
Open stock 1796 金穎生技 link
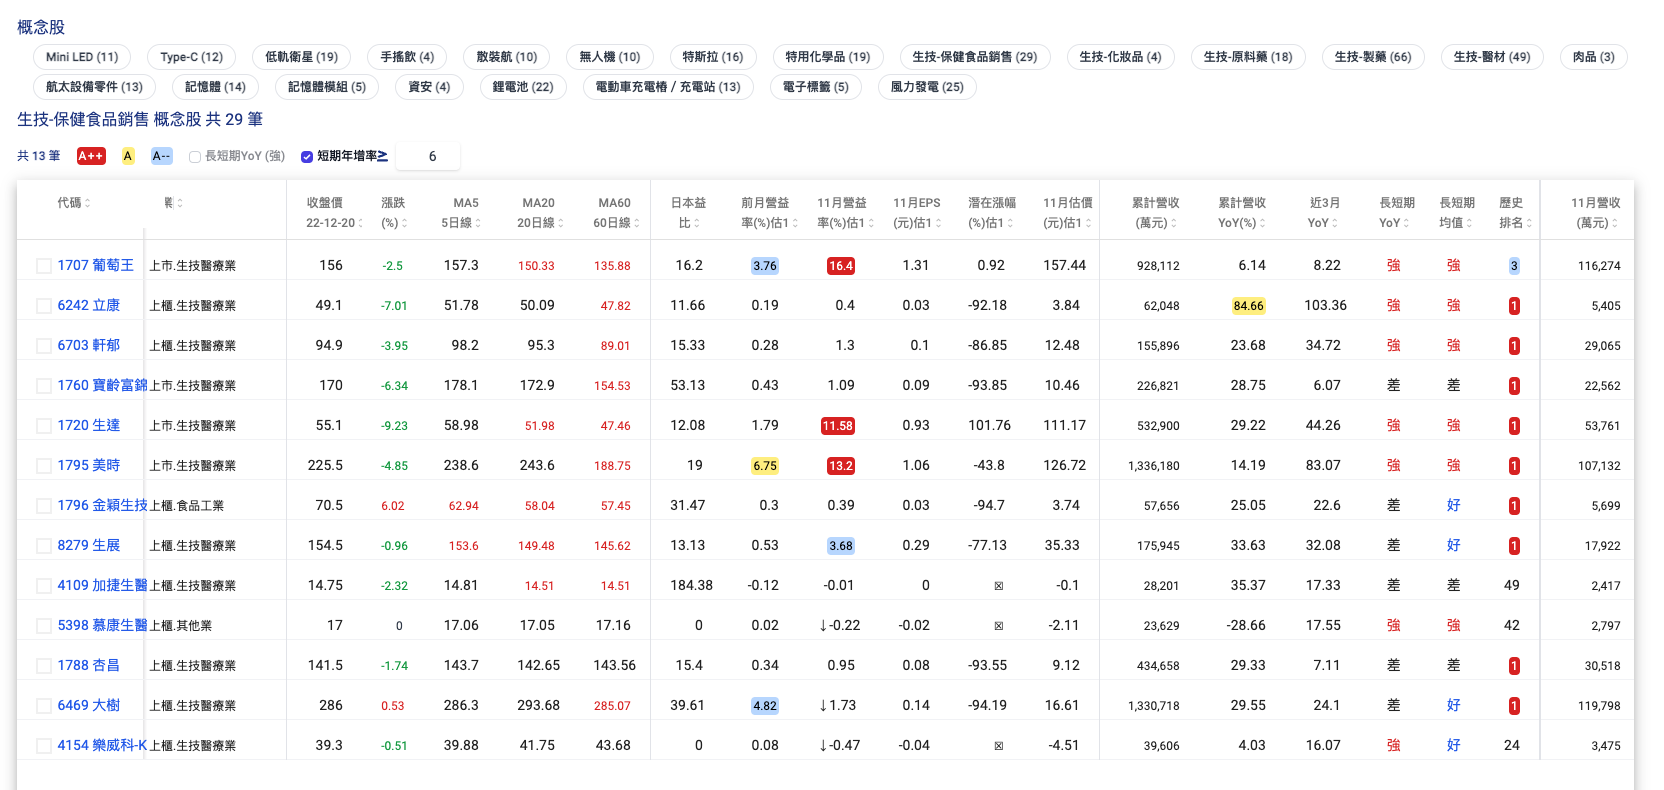[102, 505]
